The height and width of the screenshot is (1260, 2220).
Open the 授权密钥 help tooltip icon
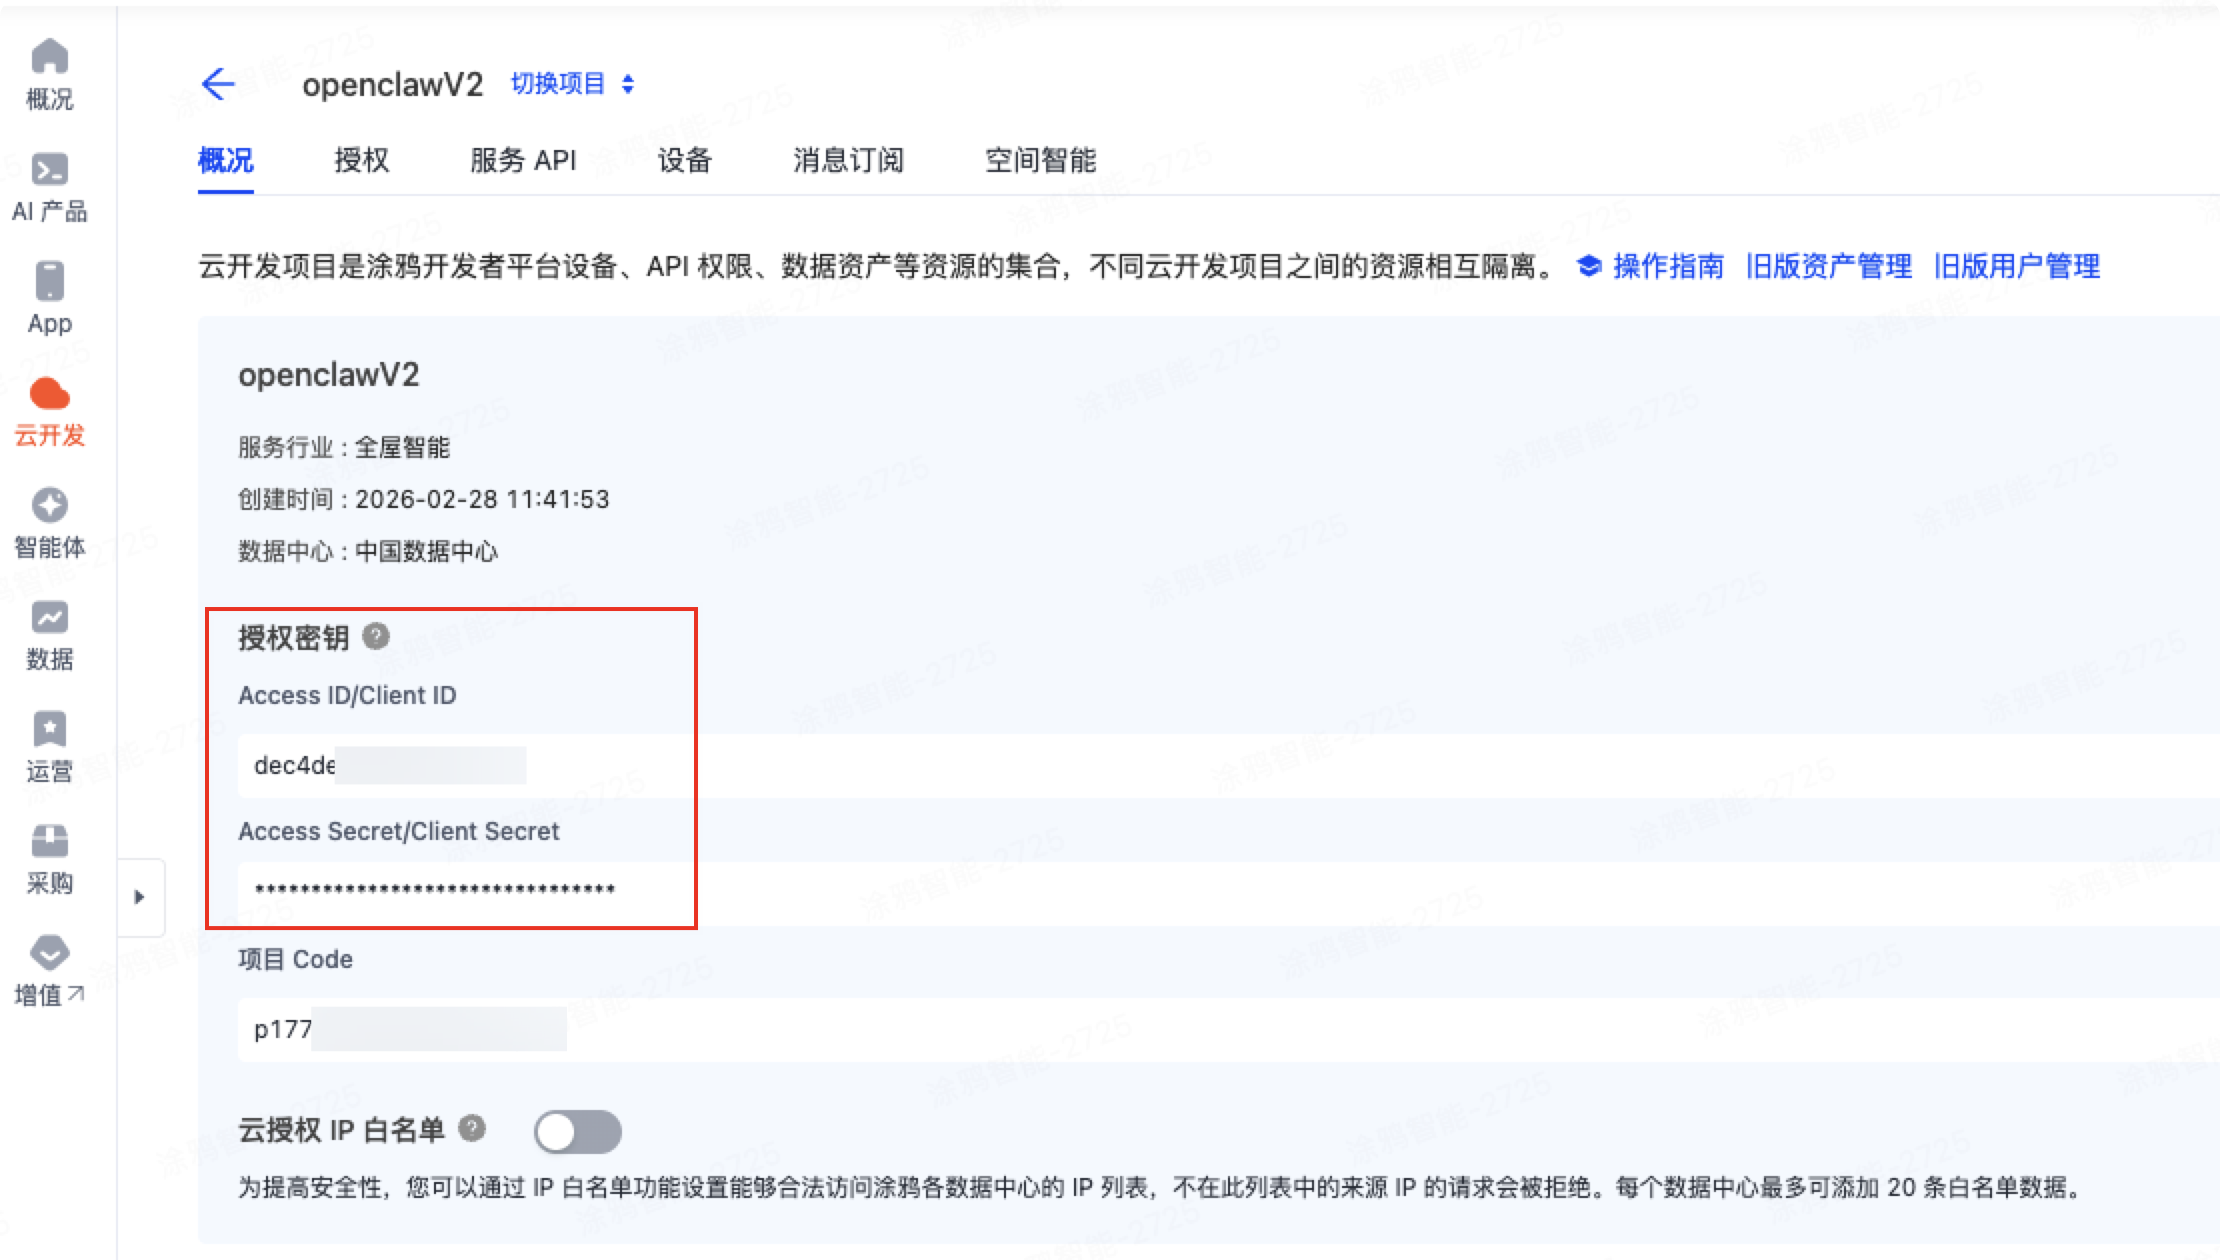point(376,636)
